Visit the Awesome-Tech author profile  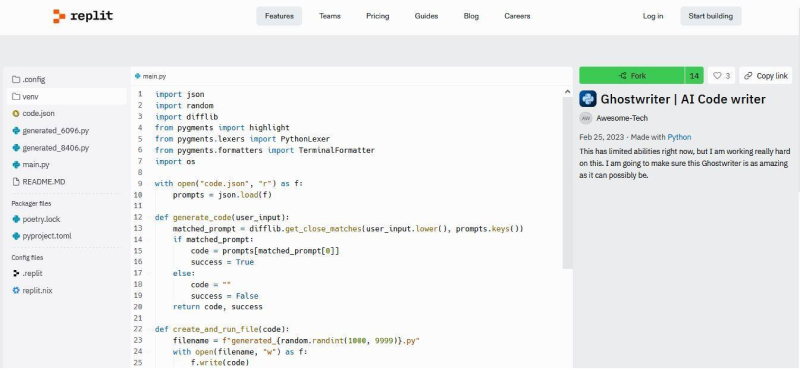(622, 118)
